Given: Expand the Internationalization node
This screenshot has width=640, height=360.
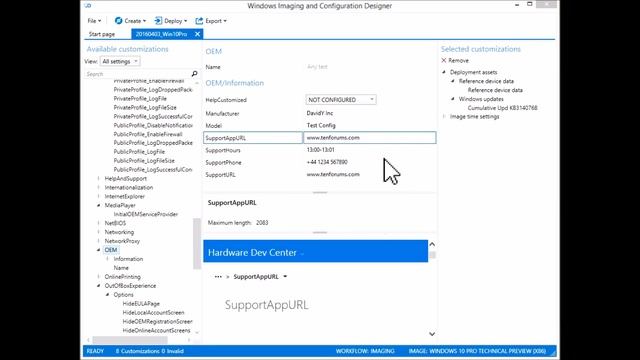Looking at the screenshot, I should (x=98, y=187).
